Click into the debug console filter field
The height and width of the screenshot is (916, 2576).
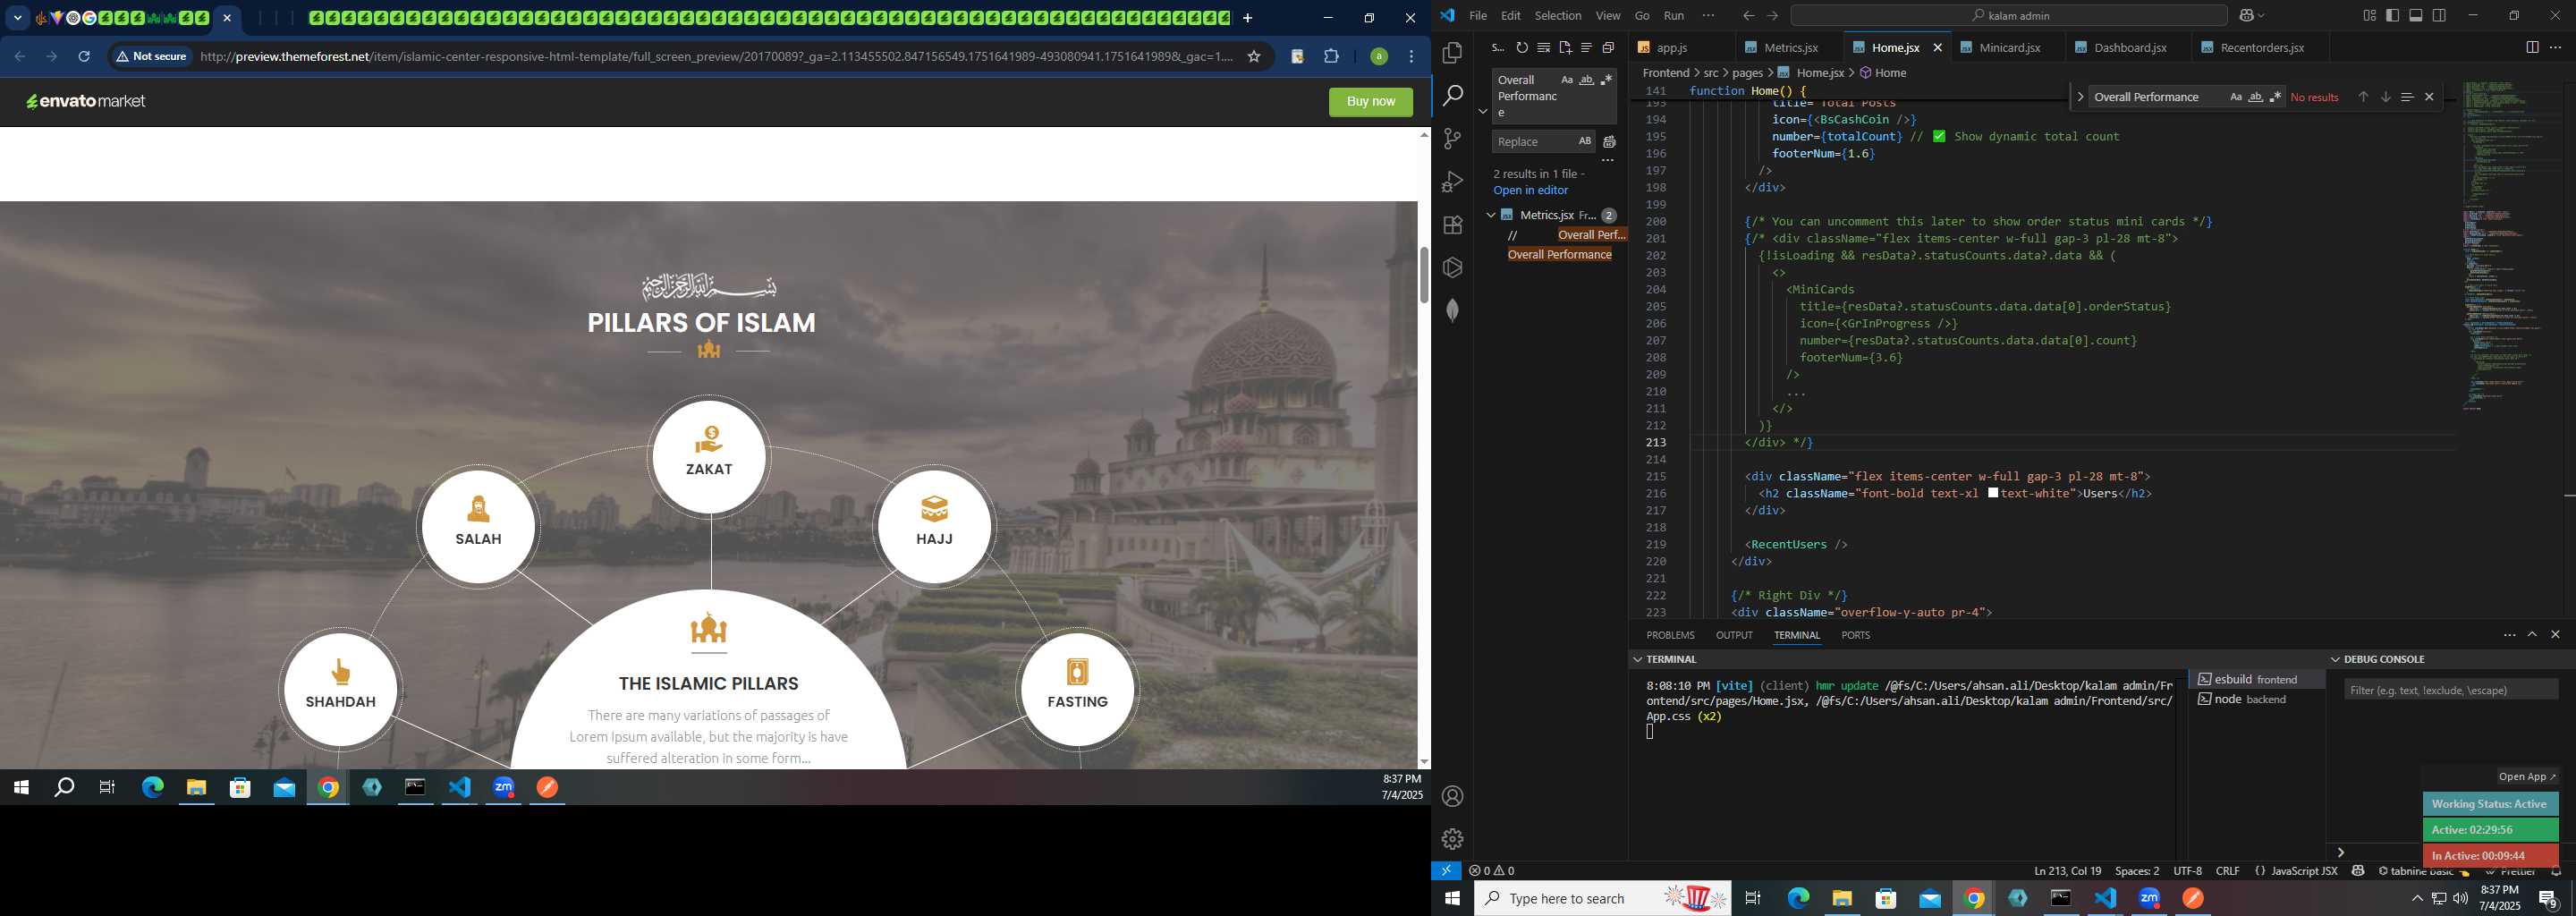(2450, 690)
